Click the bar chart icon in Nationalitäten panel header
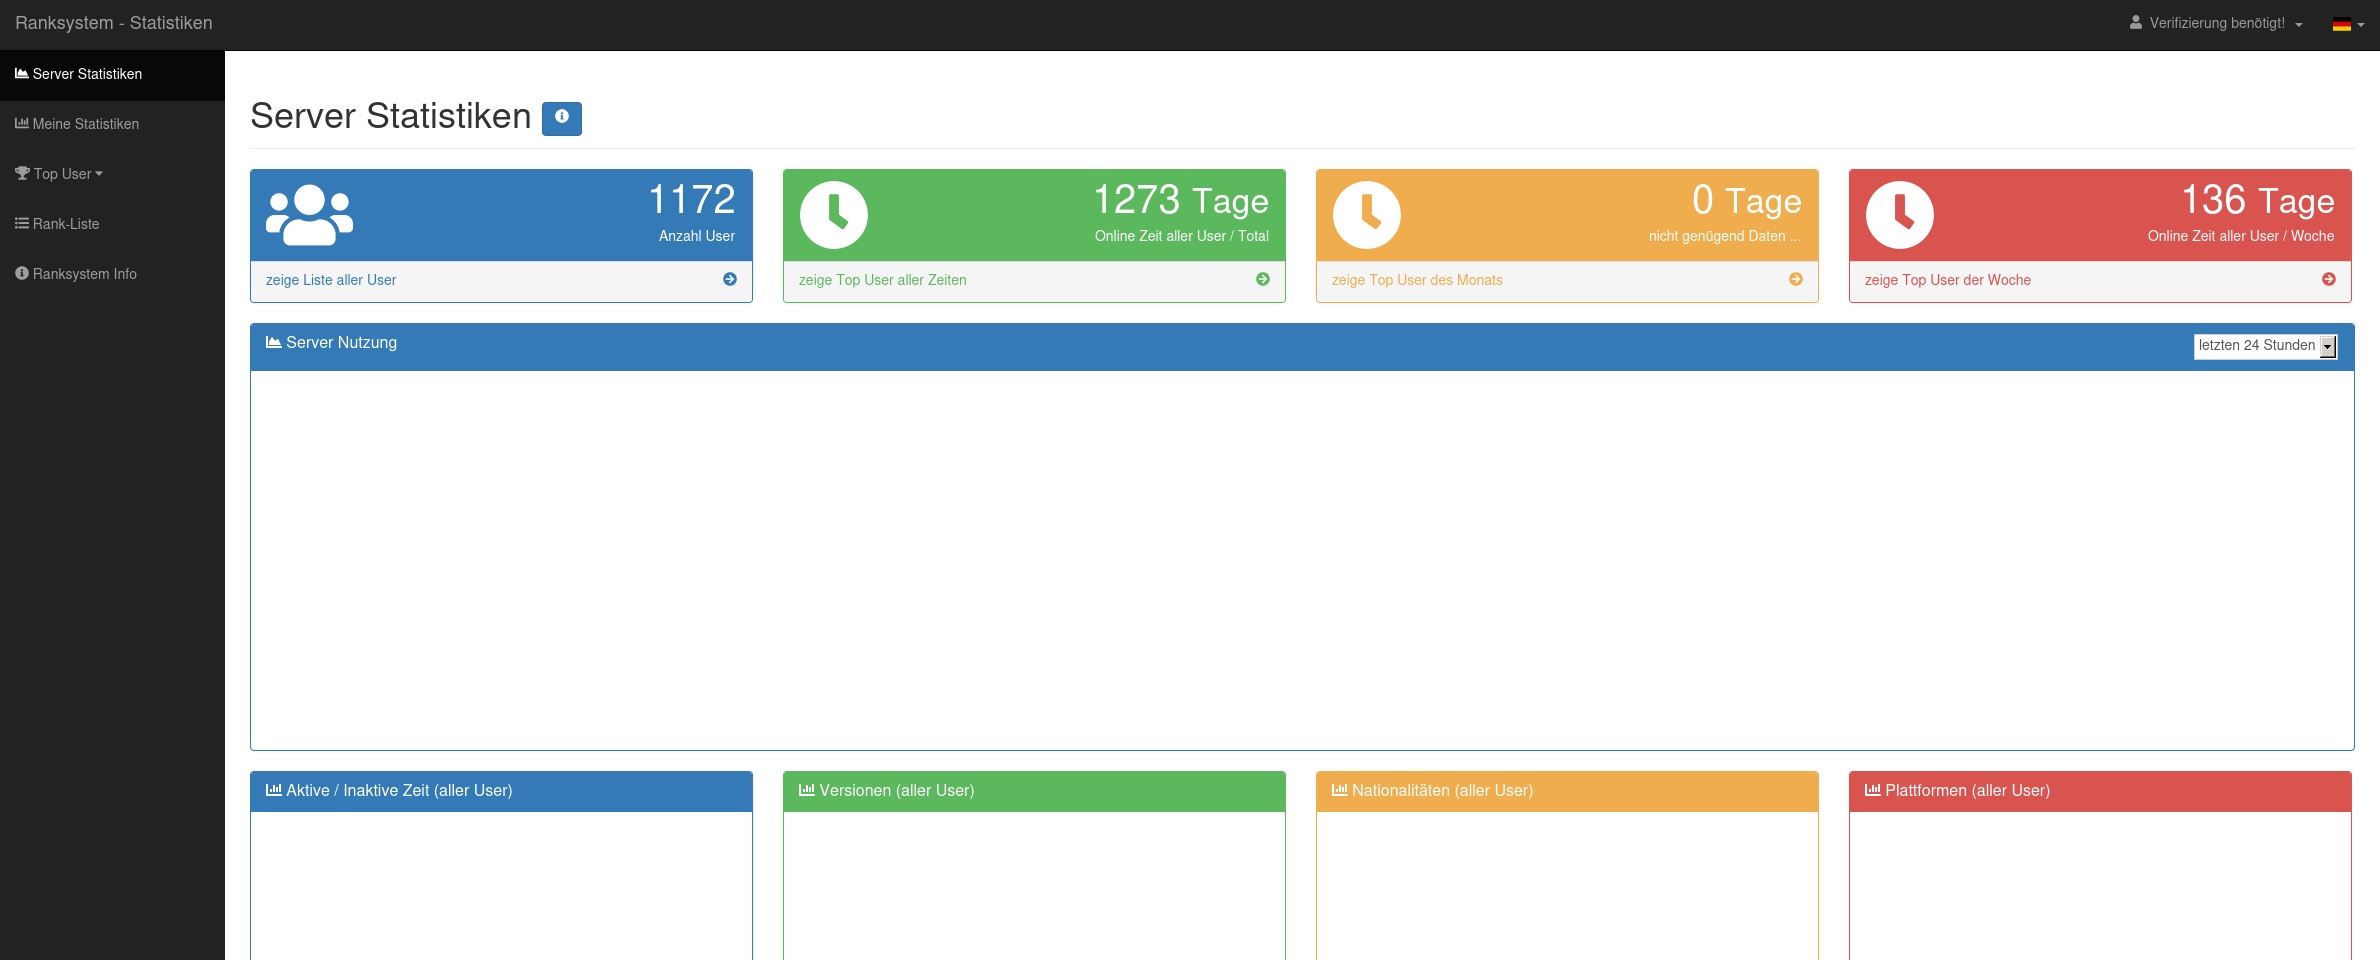The width and height of the screenshot is (2380, 960). coord(1340,790)
